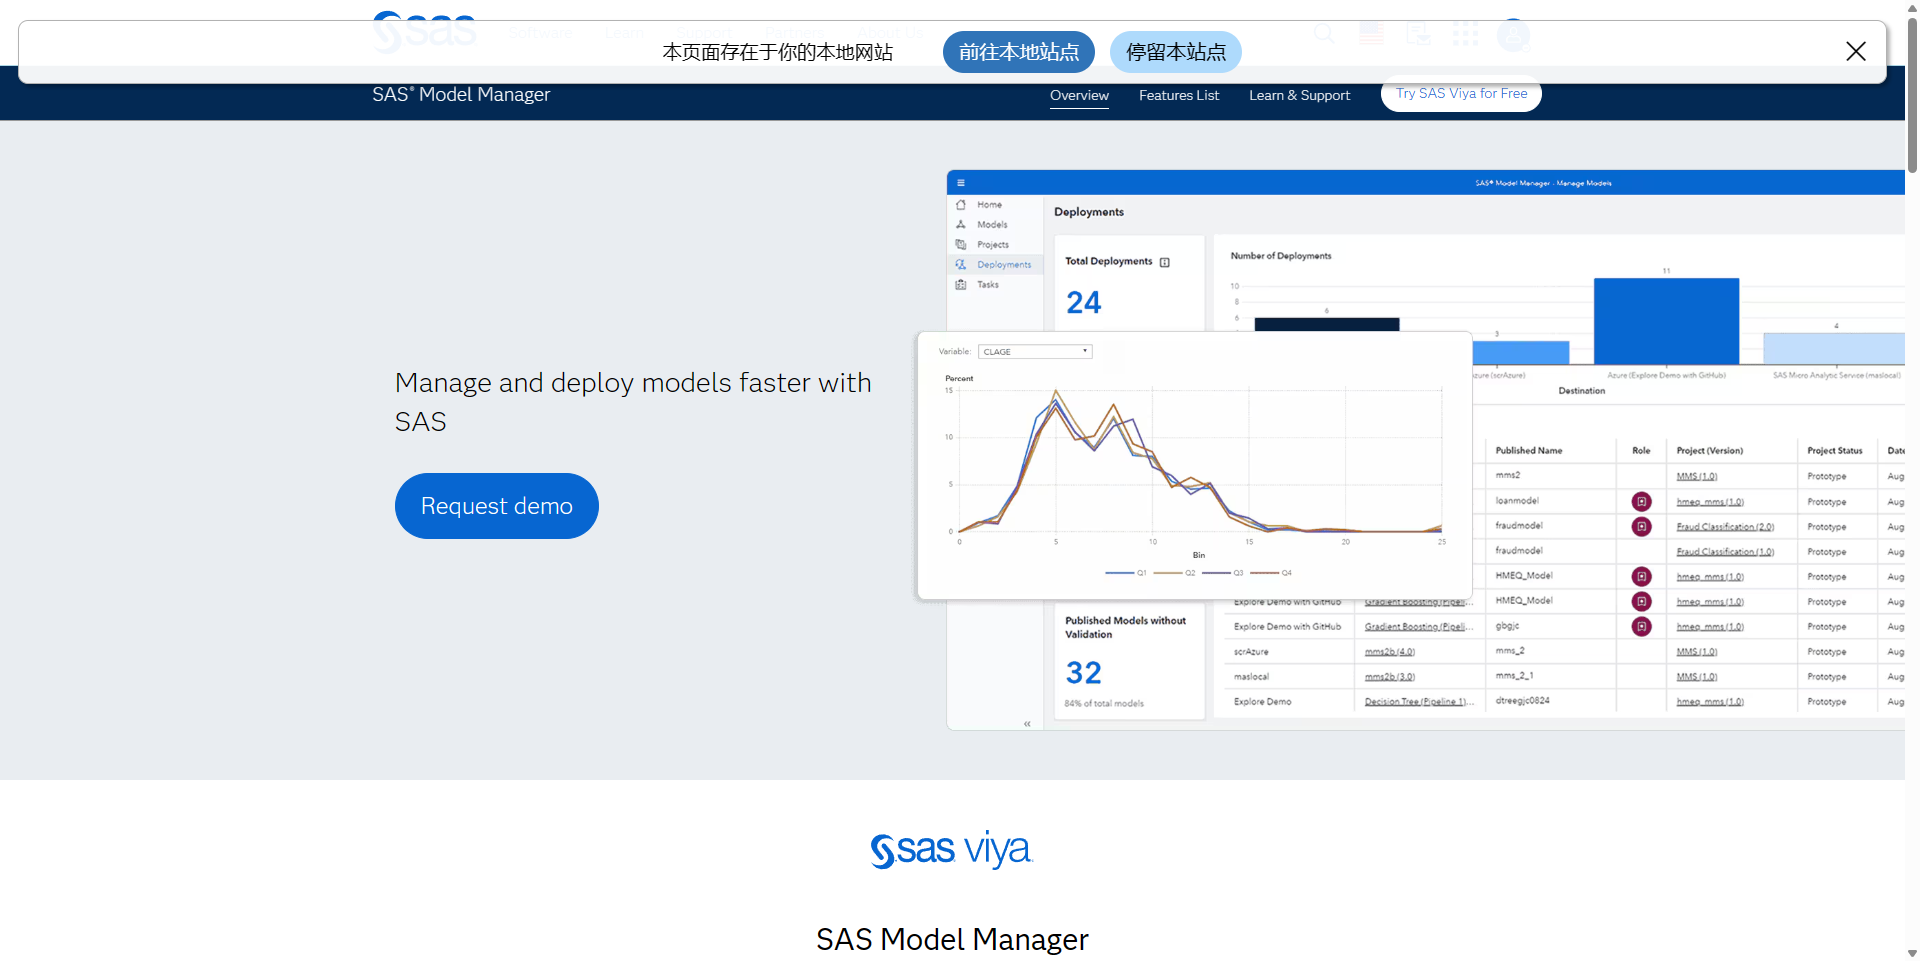Click the Published Models without Validation value 32
This screenshot has width=1920, height=961.
click(x=1083, y=673)
